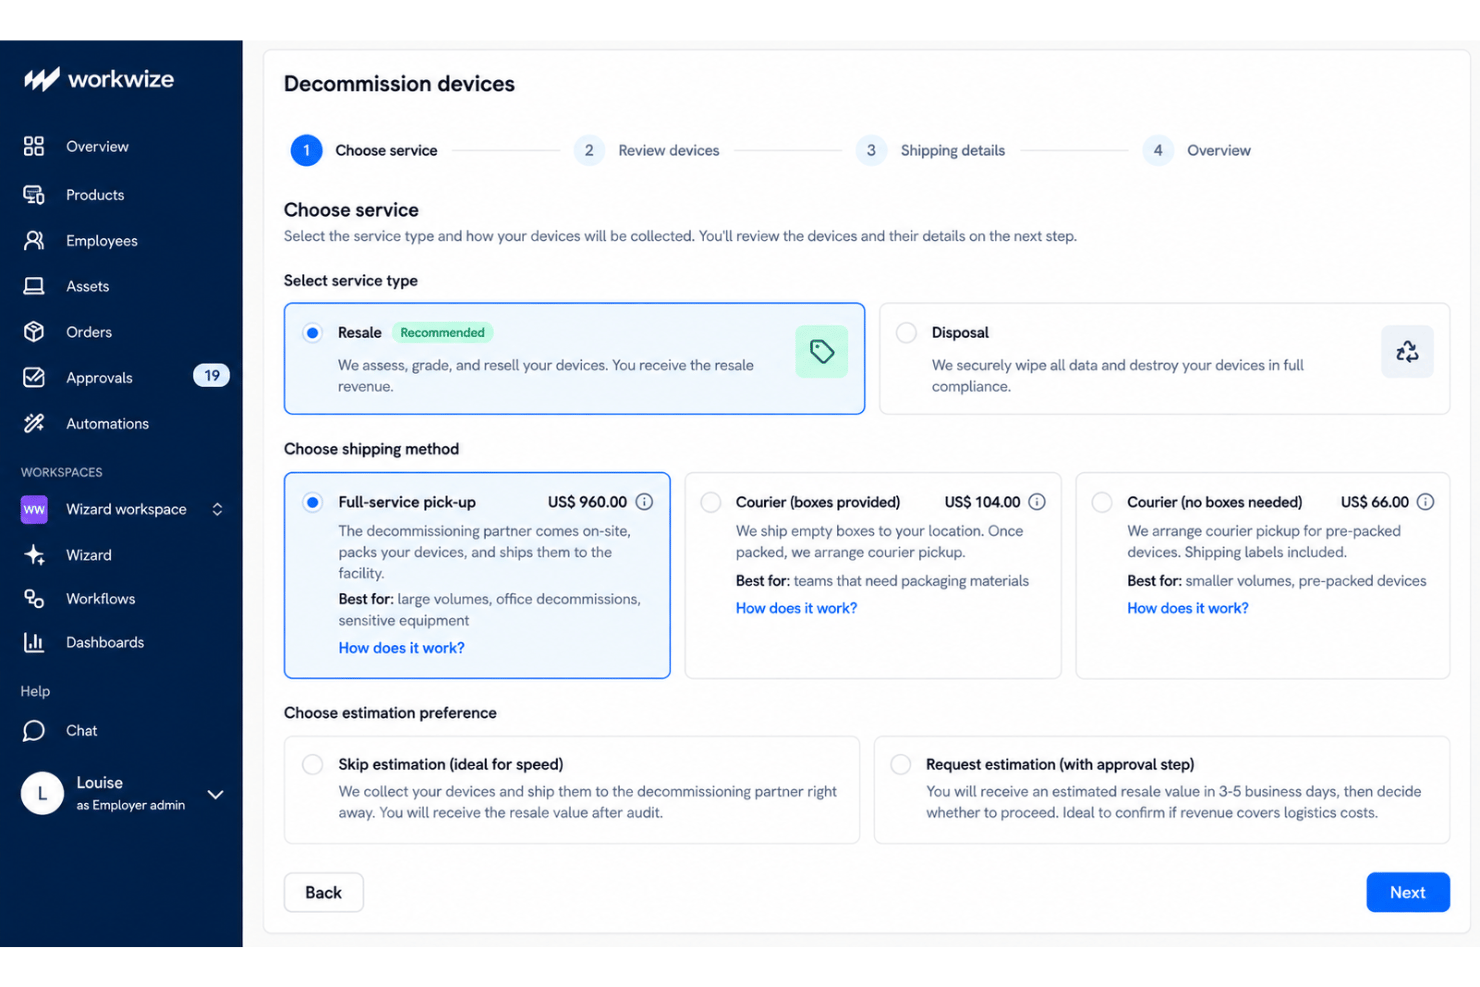
Task: Click the Workwize logo
Action: point(99,79)
